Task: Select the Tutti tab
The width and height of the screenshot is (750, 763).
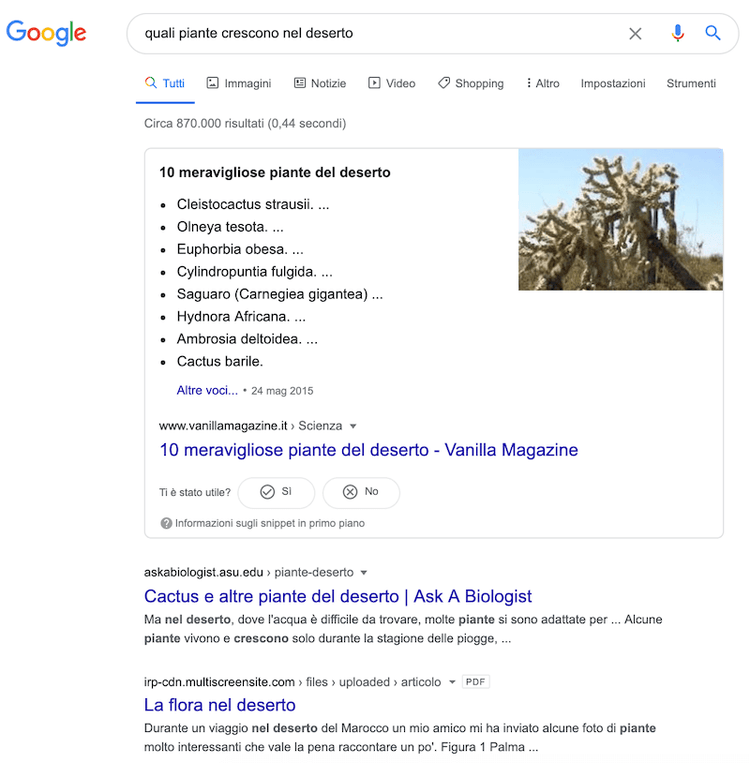Action: [165, 83]
